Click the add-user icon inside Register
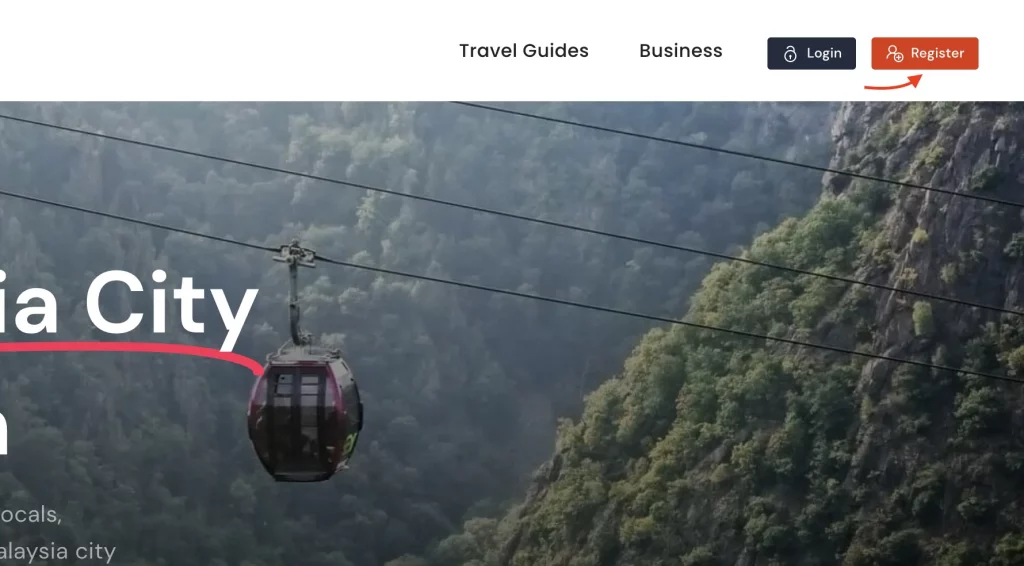The width and height of the screenshot is (1024, 566). [895, 54]
